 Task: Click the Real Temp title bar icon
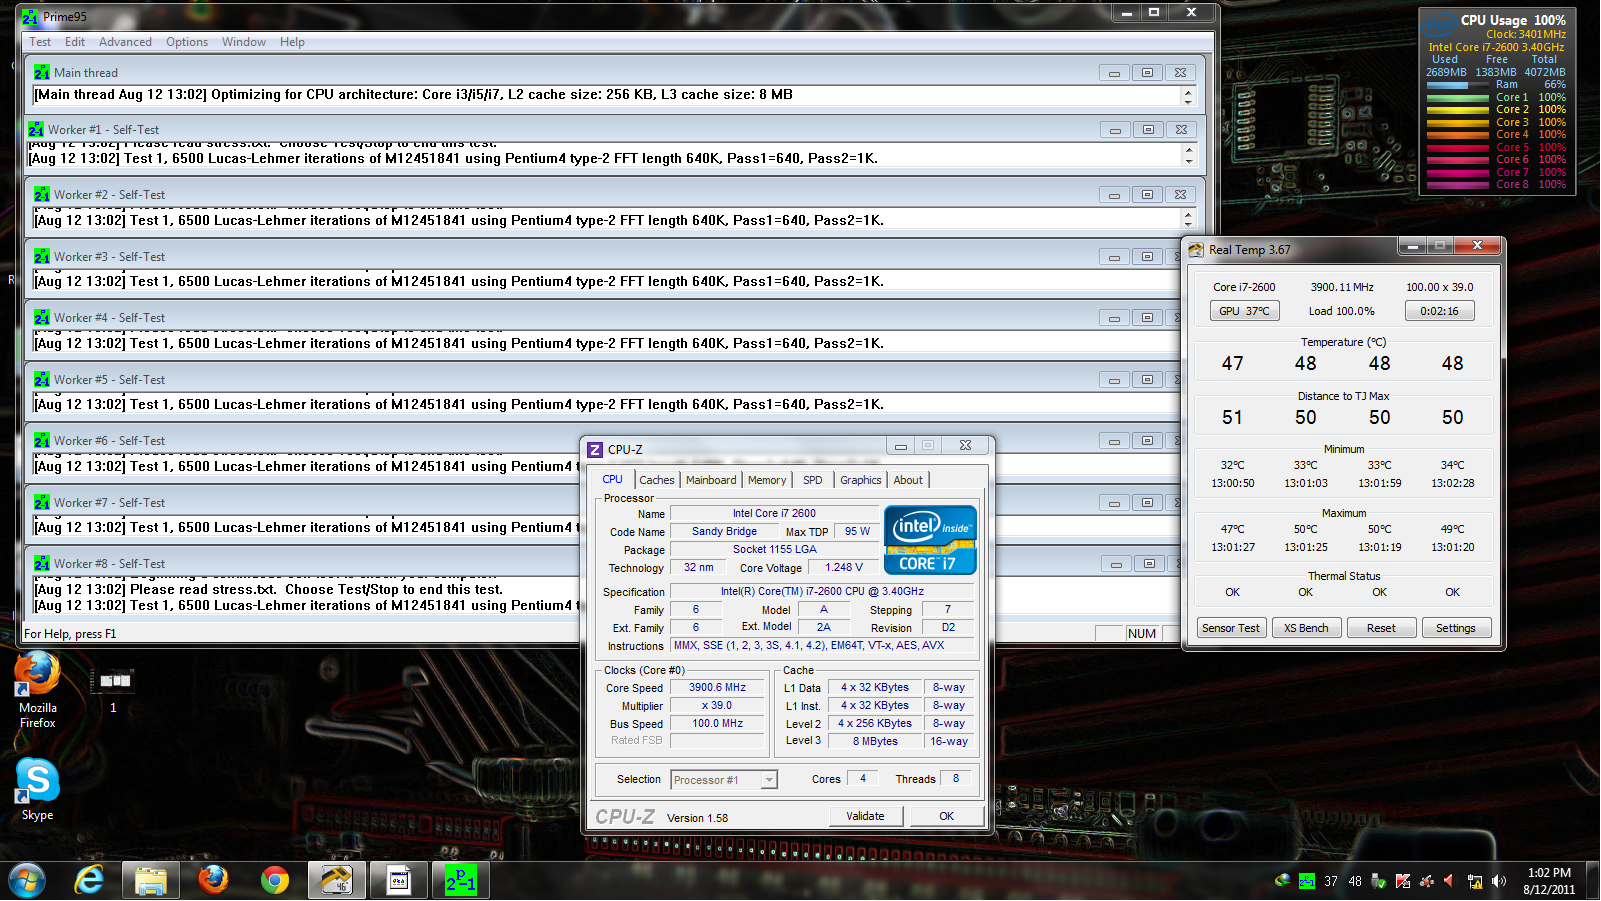click(1196, 250)
